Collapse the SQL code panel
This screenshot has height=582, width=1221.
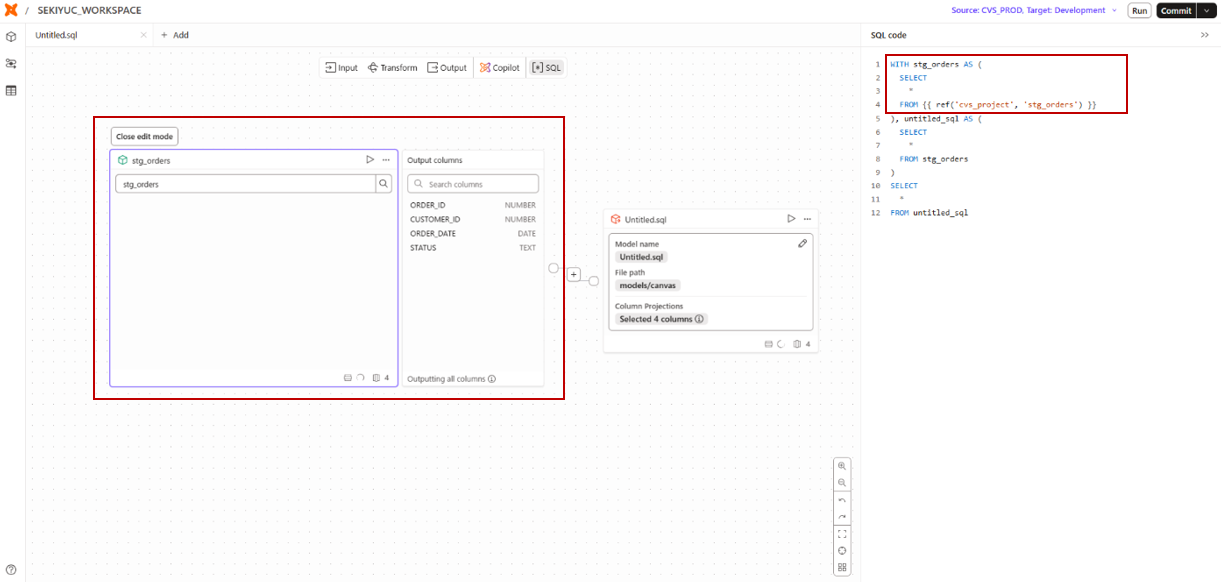pos(1205,35)
